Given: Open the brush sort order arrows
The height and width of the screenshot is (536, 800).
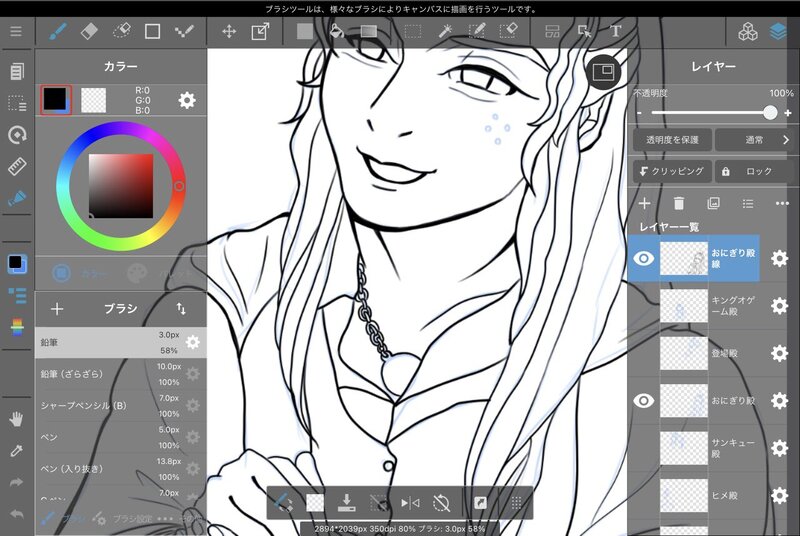Looking at the screenshot, I should point(181,308).
